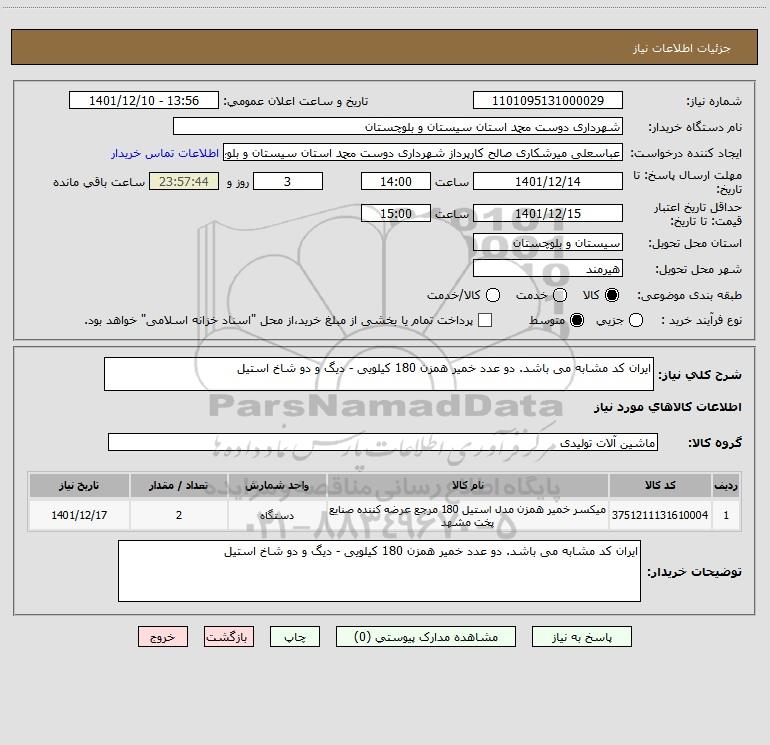
Task: Click the unit cell دستگاه
Action: [277, 515]
